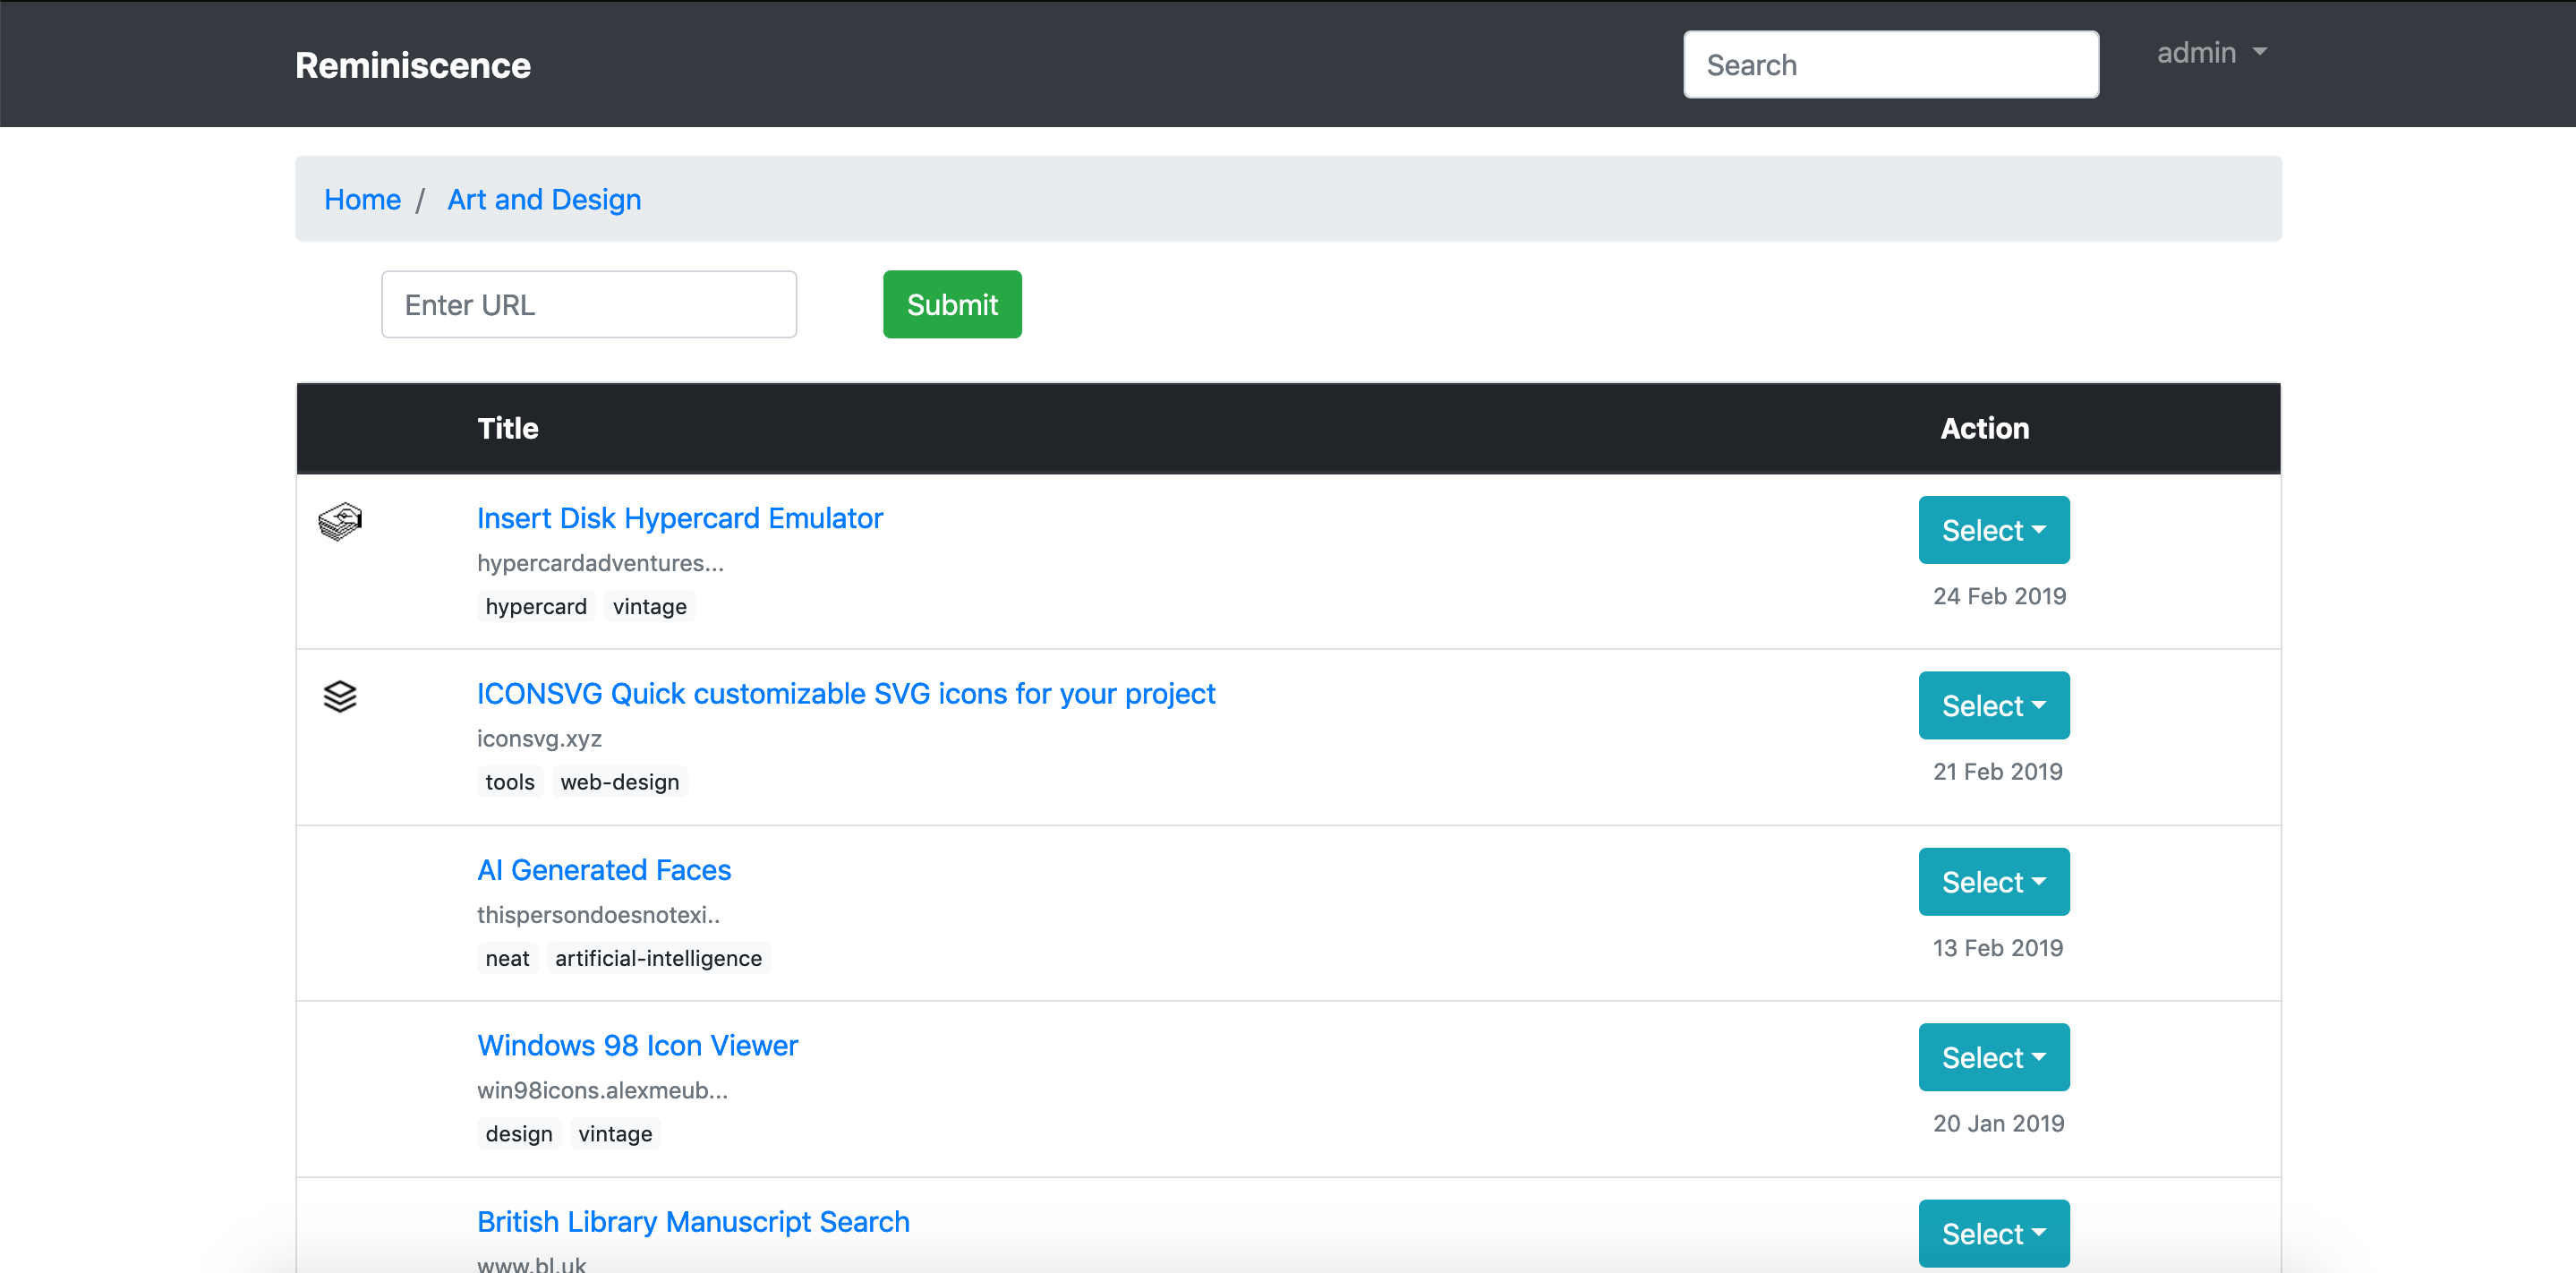Click the tools tag
The height and width of the screenshot is (1273, 2576).
point(510,782)
